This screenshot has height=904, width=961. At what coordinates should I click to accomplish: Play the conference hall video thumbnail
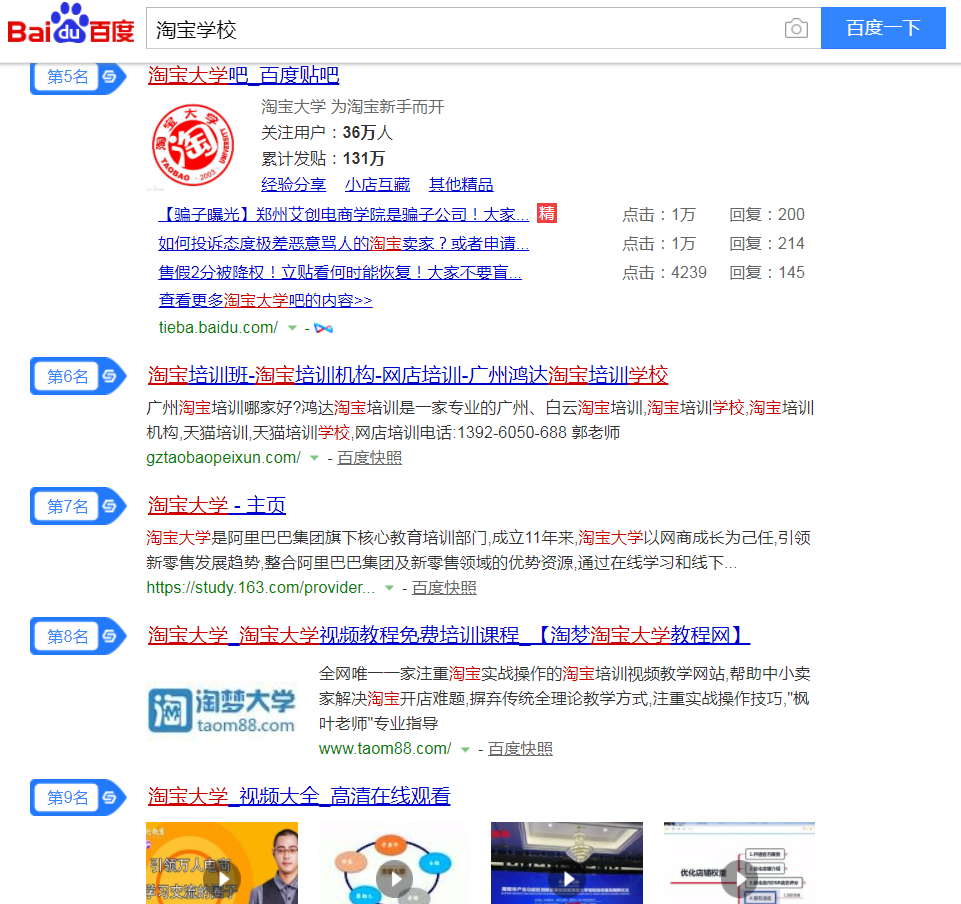(x=567, y=863)
